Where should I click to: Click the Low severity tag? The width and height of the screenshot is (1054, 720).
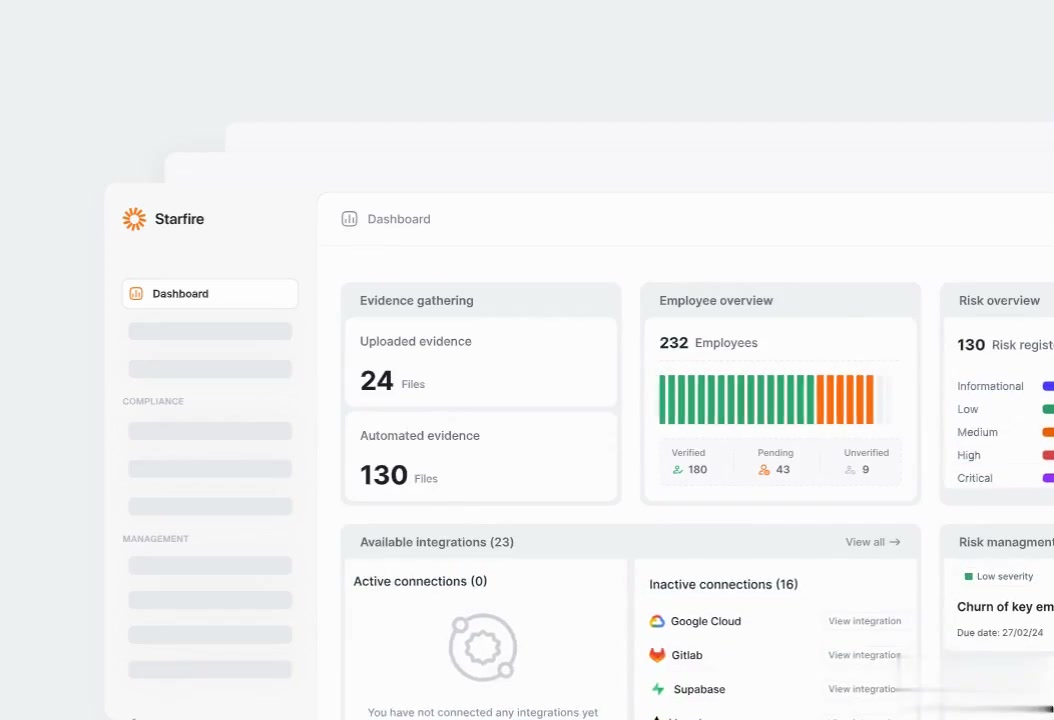click(999, 576)
